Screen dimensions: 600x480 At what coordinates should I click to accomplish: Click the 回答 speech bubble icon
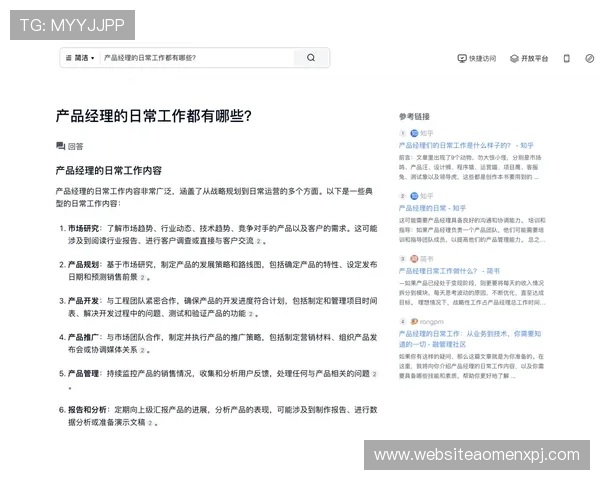pos(60,146)
